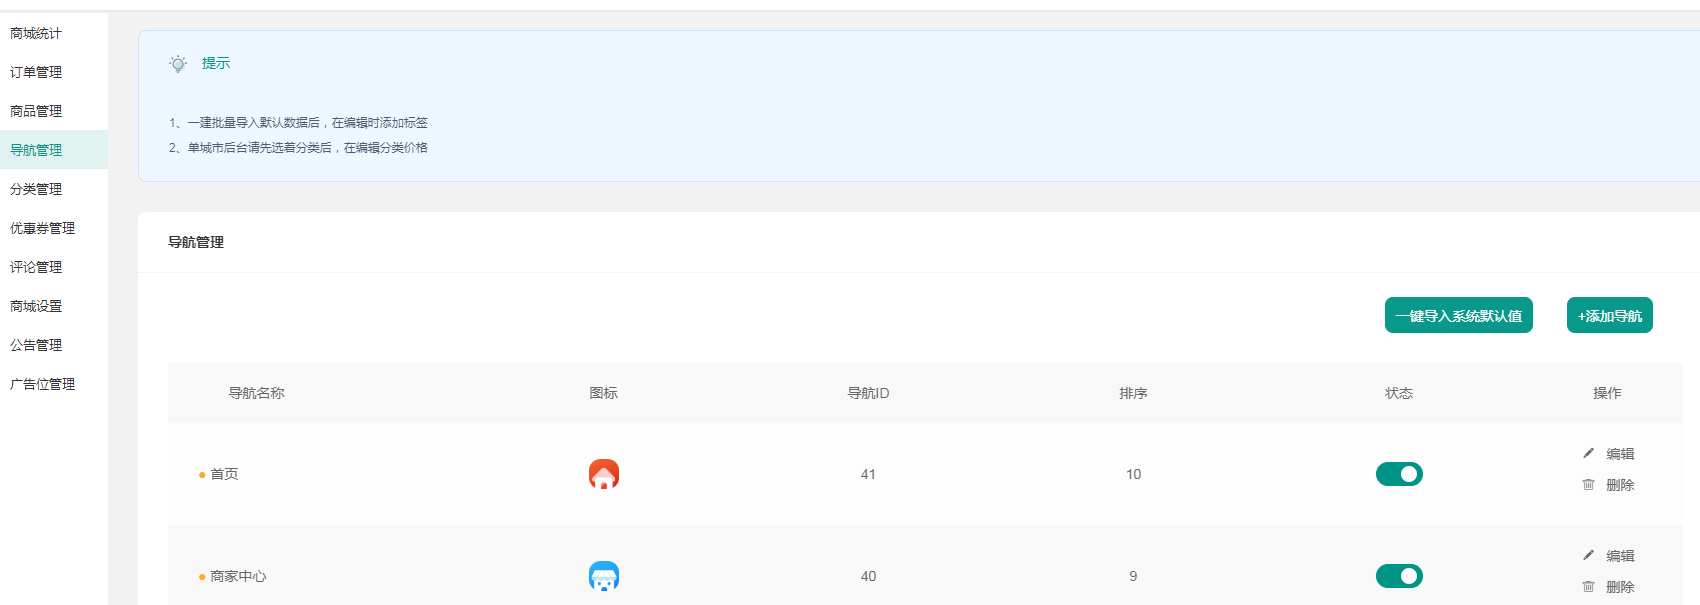
Task: Click the +添加导航 button
Action: [1610, 315]
